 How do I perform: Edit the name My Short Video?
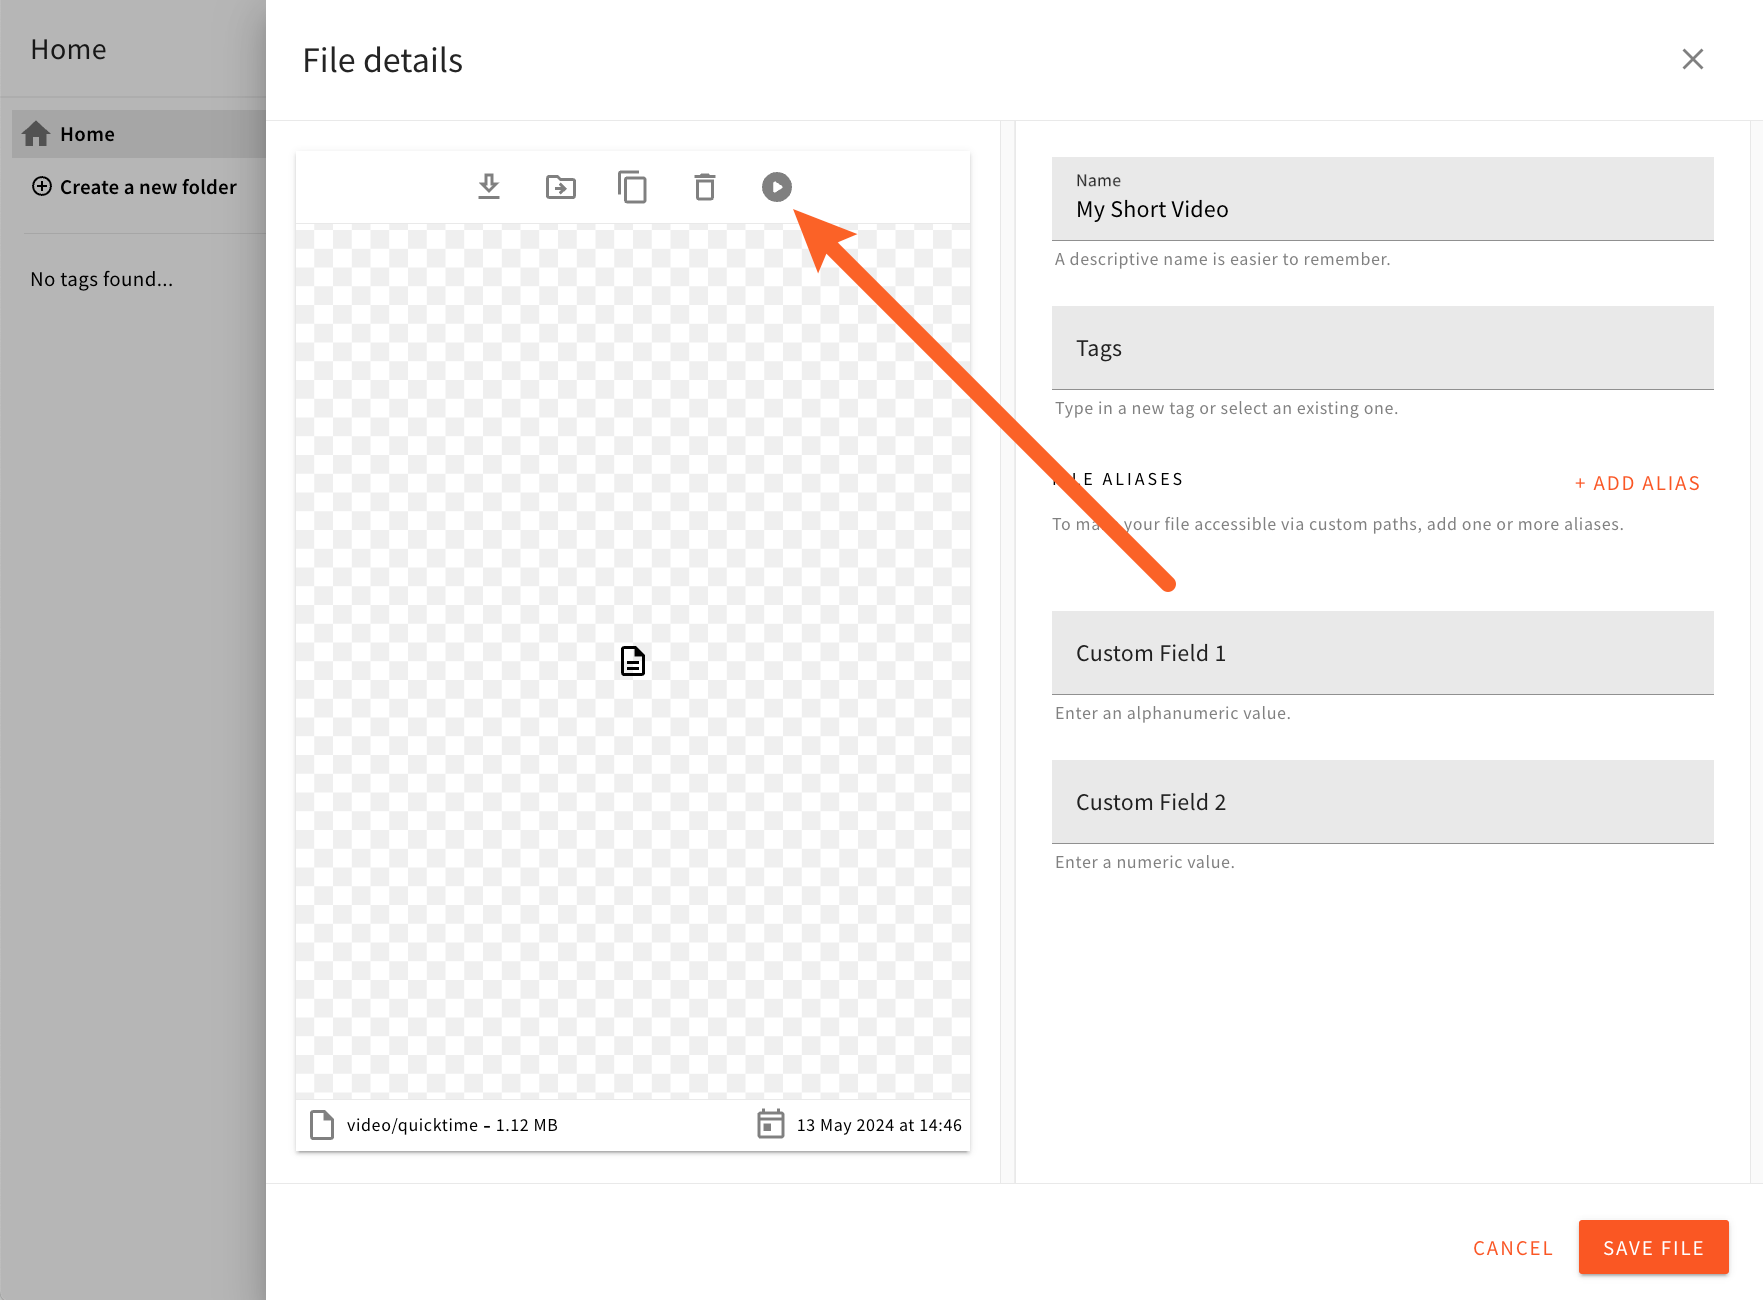tap(1382, 209)
